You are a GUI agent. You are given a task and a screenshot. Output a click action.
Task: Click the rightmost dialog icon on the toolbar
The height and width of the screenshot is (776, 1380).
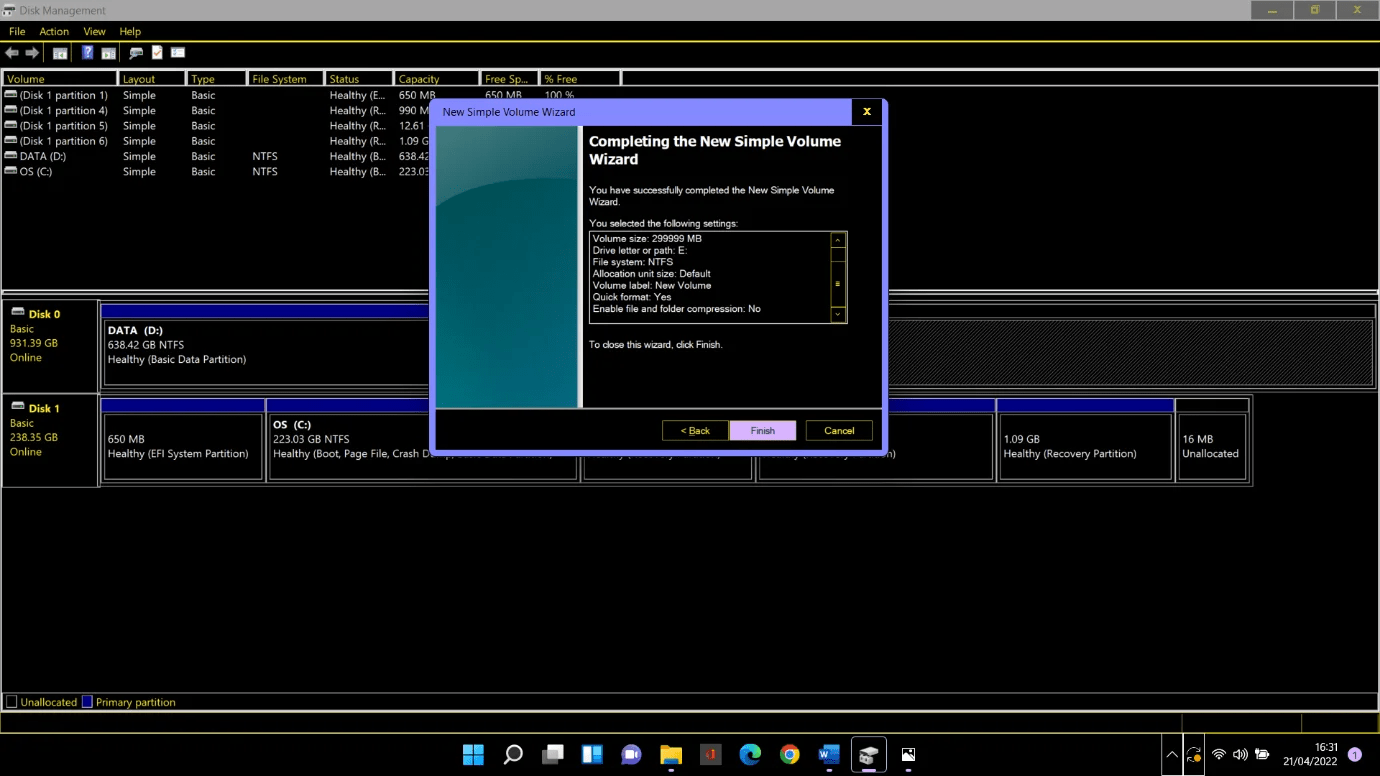[177, 52]
